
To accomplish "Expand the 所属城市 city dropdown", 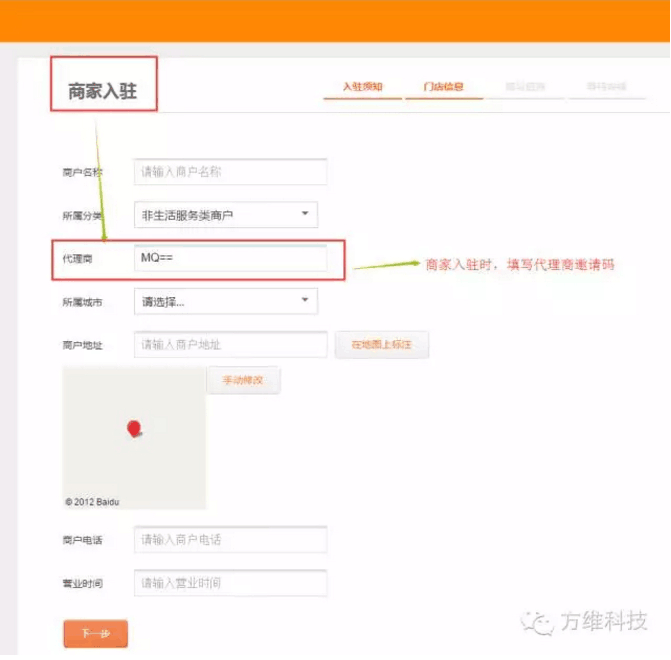I will click(225, 301).
